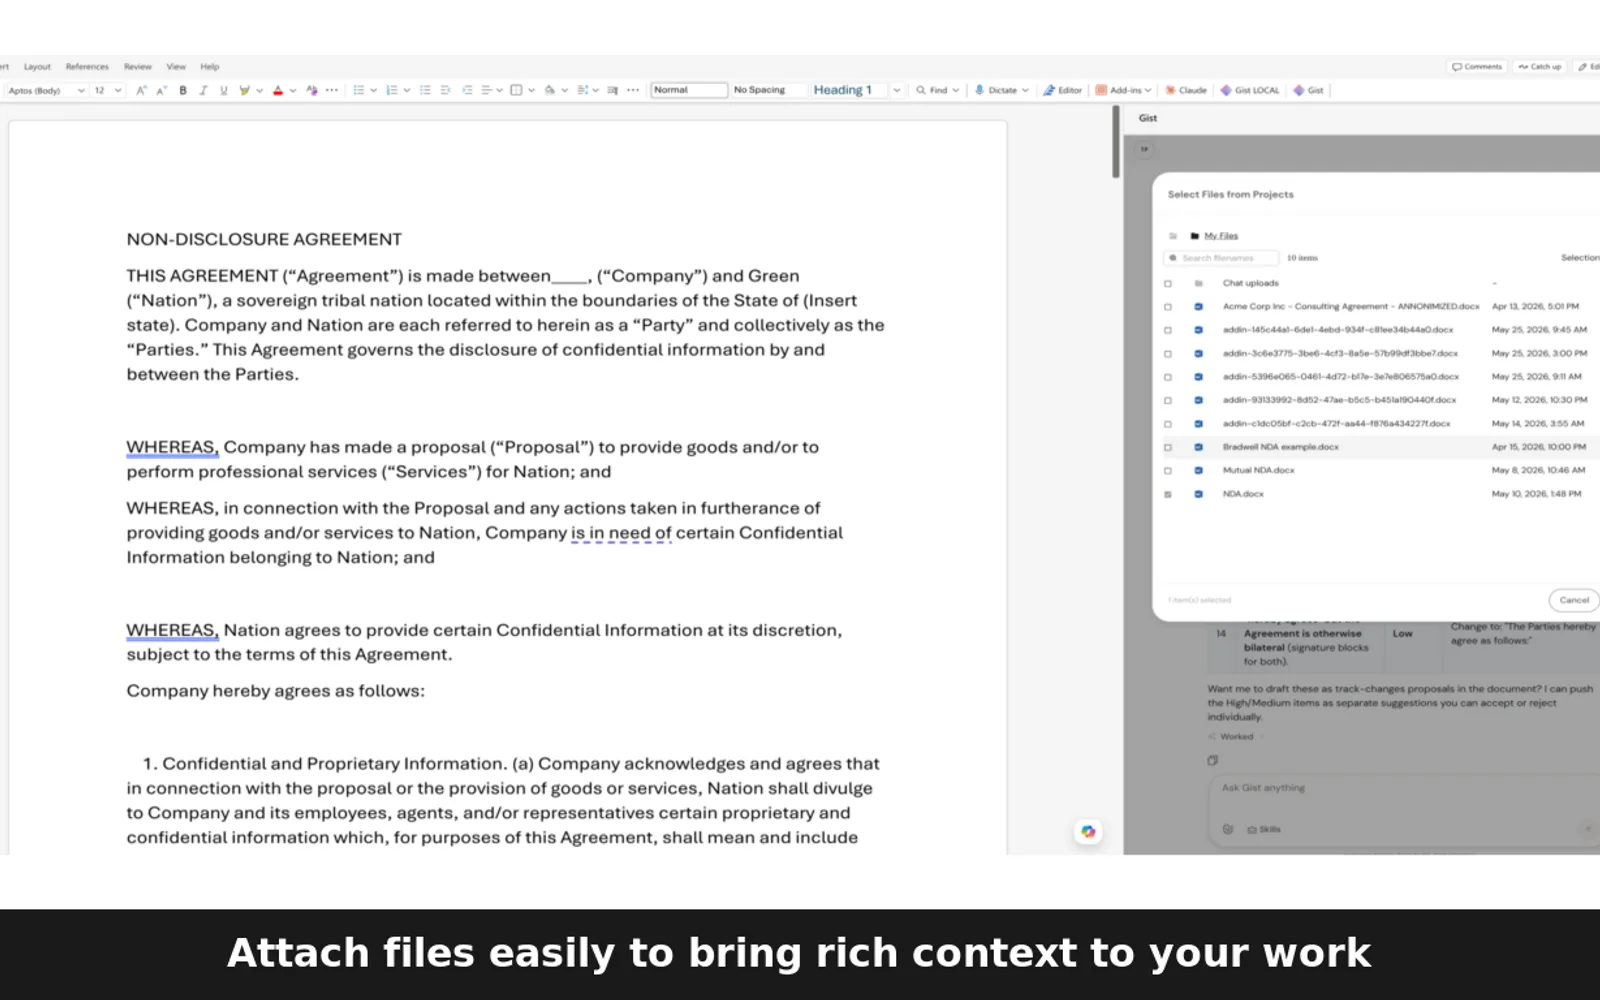The height and width of the screenshot is (1000, 1600).
Task: Apply Underline formatting
Action: 223,90
